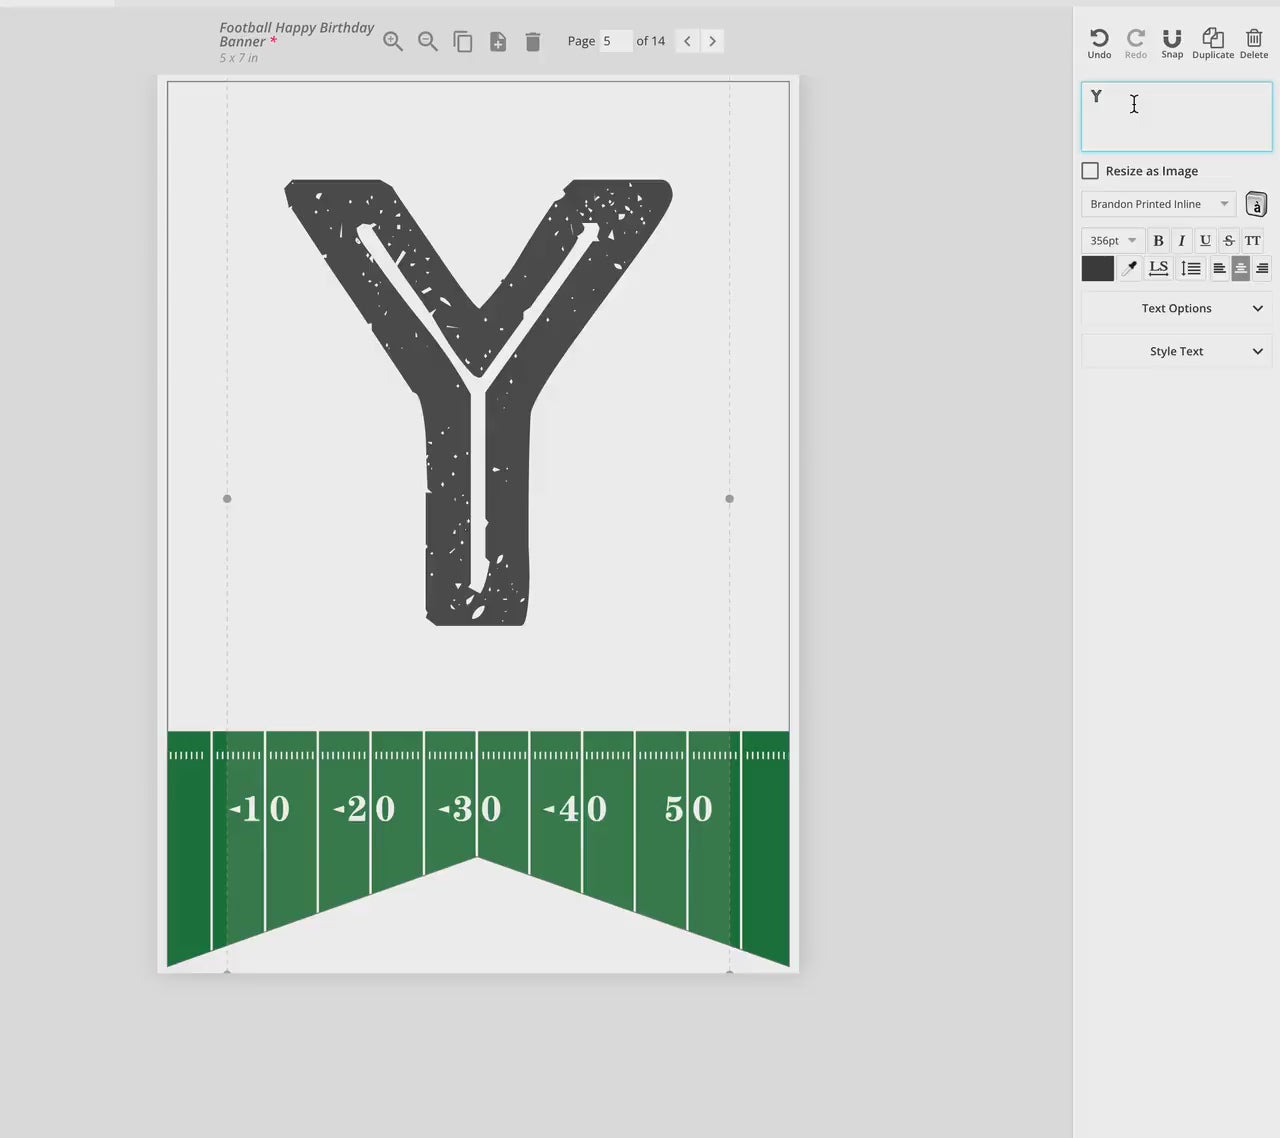Delete page using the toolbar trash icon

[x=533, y=41]
